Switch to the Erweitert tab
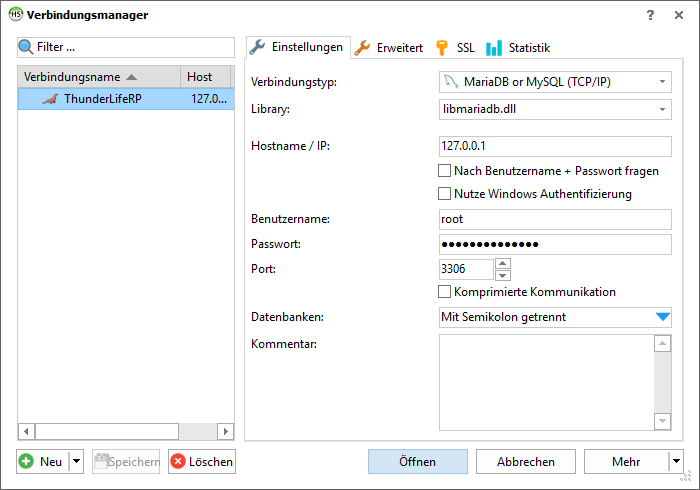The height and width of the screenshot is (490, 700). click(x=389, y=47)
